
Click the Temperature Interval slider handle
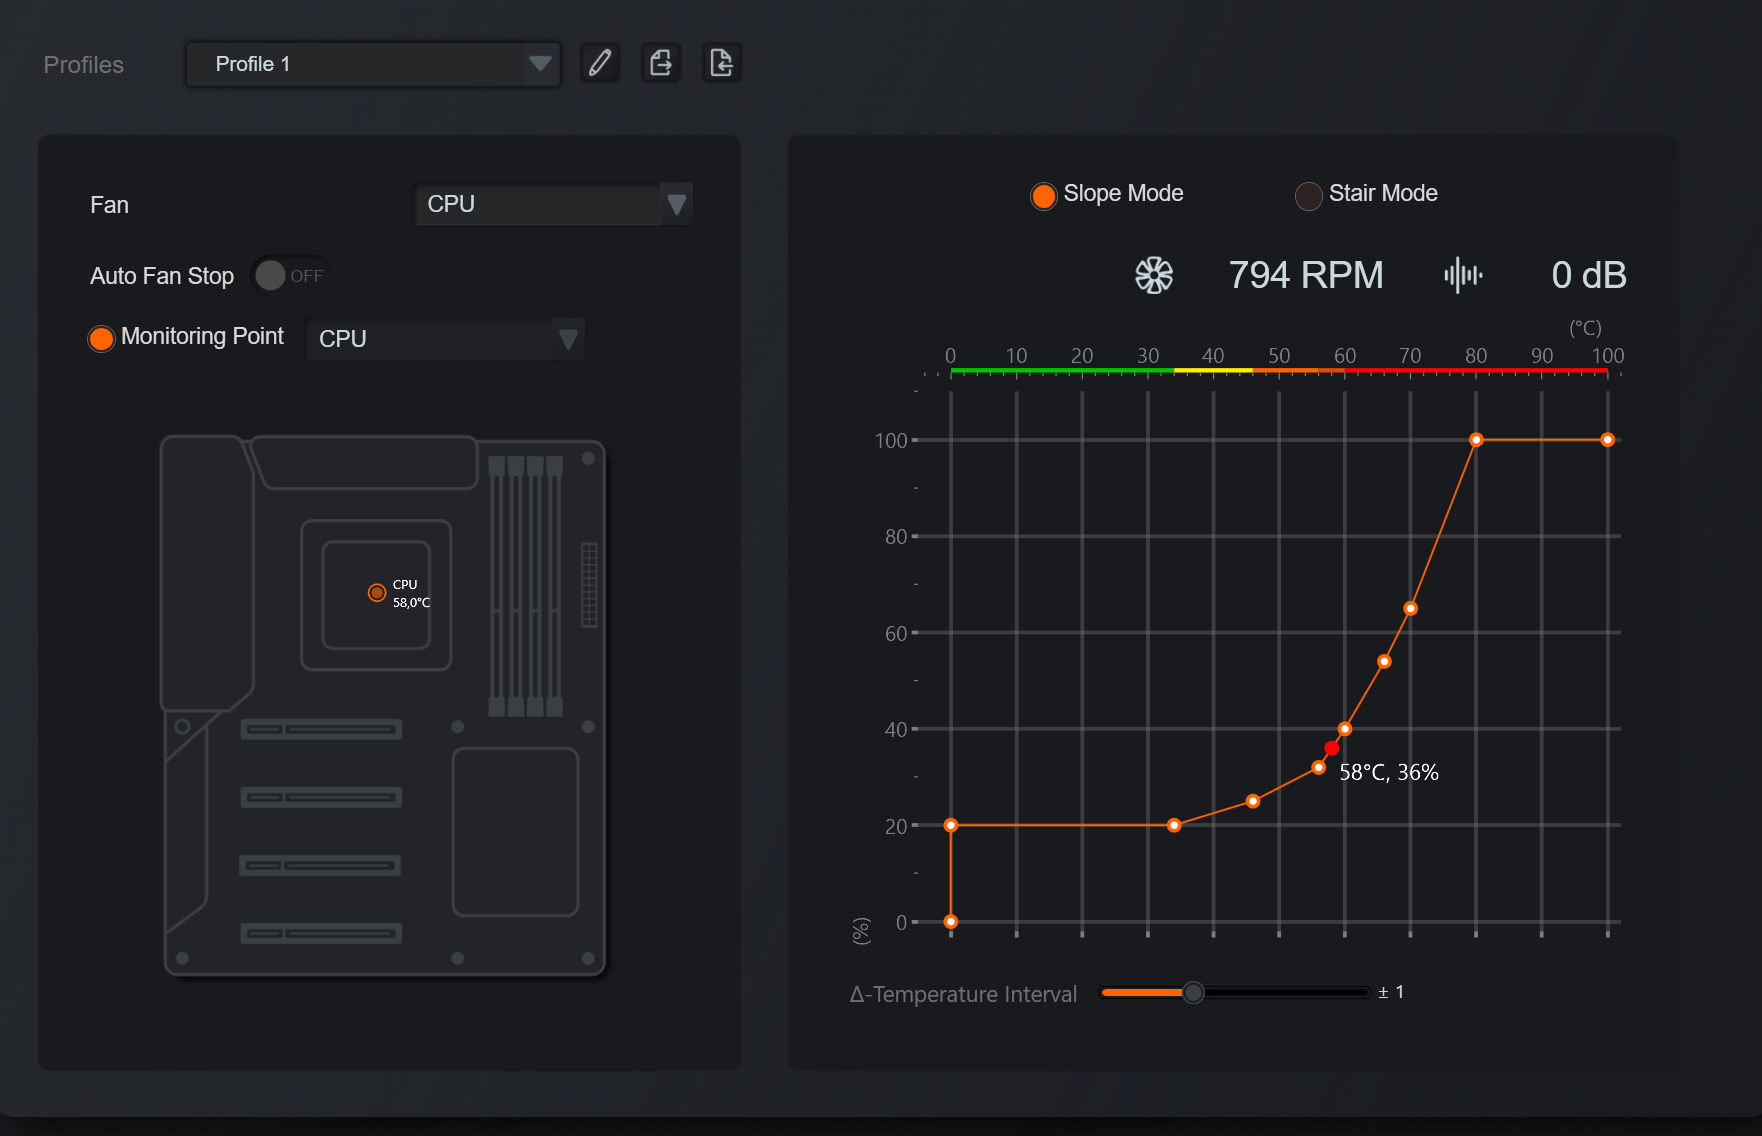pos(1193,992)
